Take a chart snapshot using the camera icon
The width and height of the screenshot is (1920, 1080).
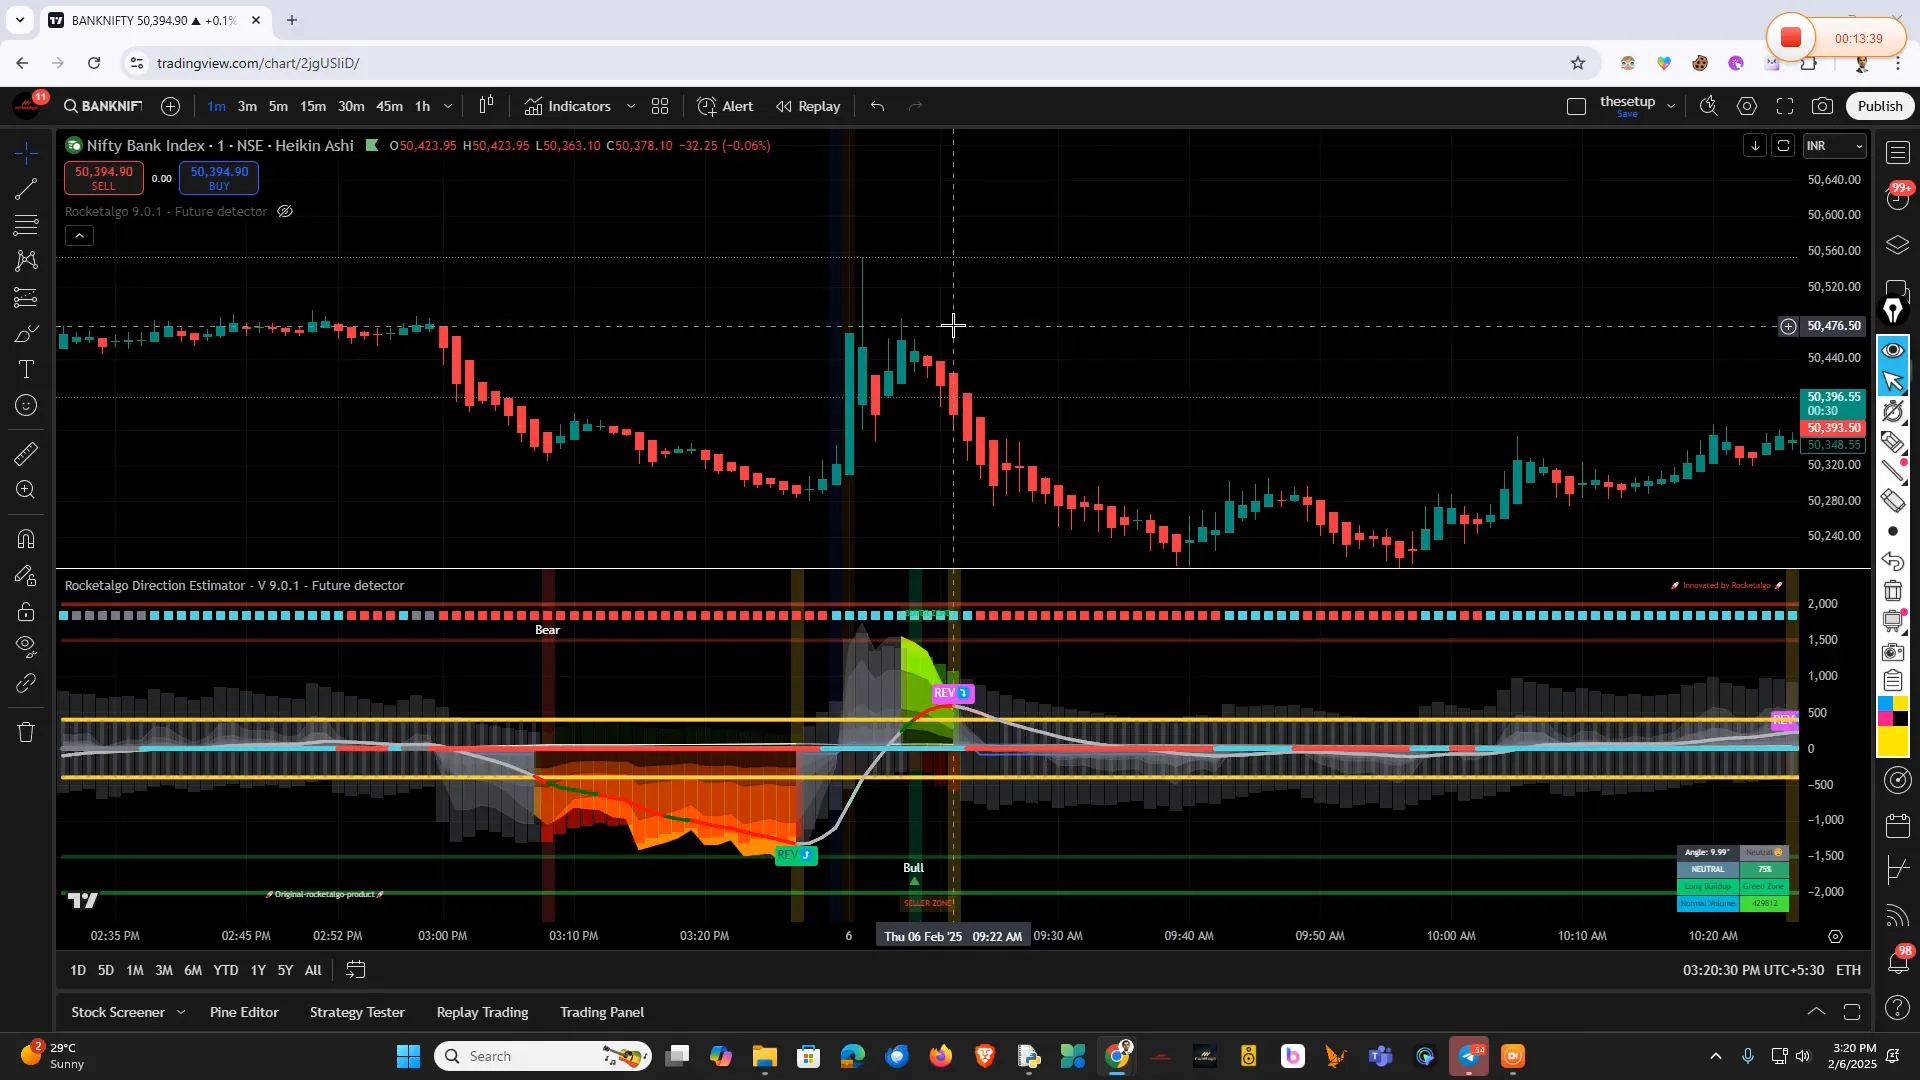coord(1822,106)
